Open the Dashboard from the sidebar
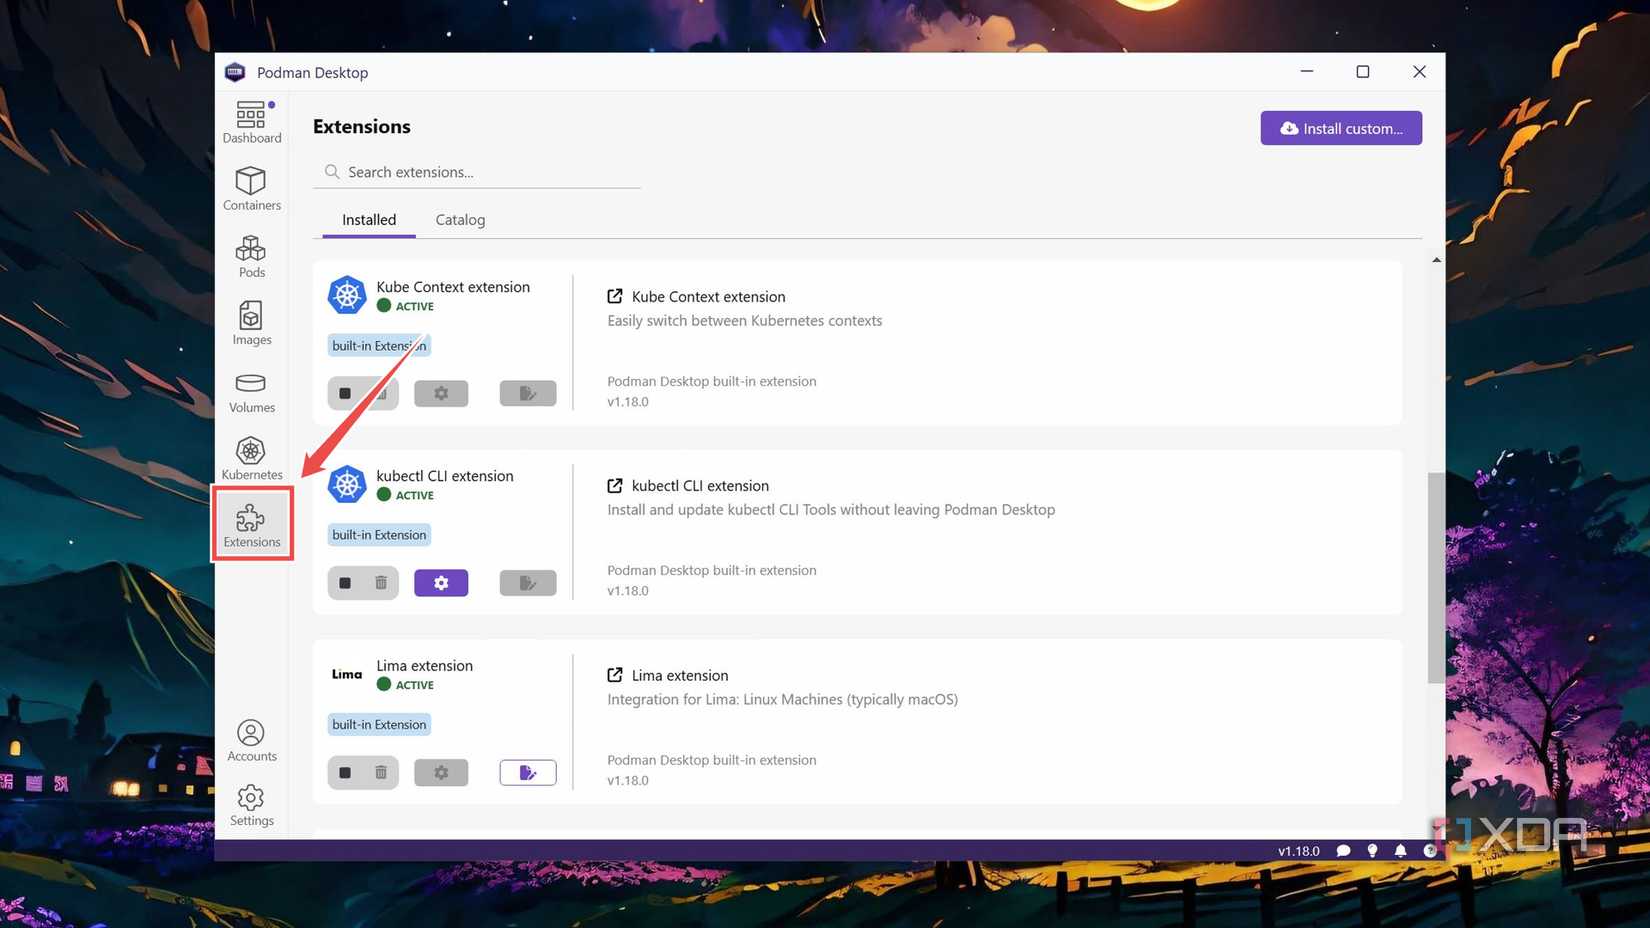The width and height of the screenshot is (1650, 928). click(251, 120)
